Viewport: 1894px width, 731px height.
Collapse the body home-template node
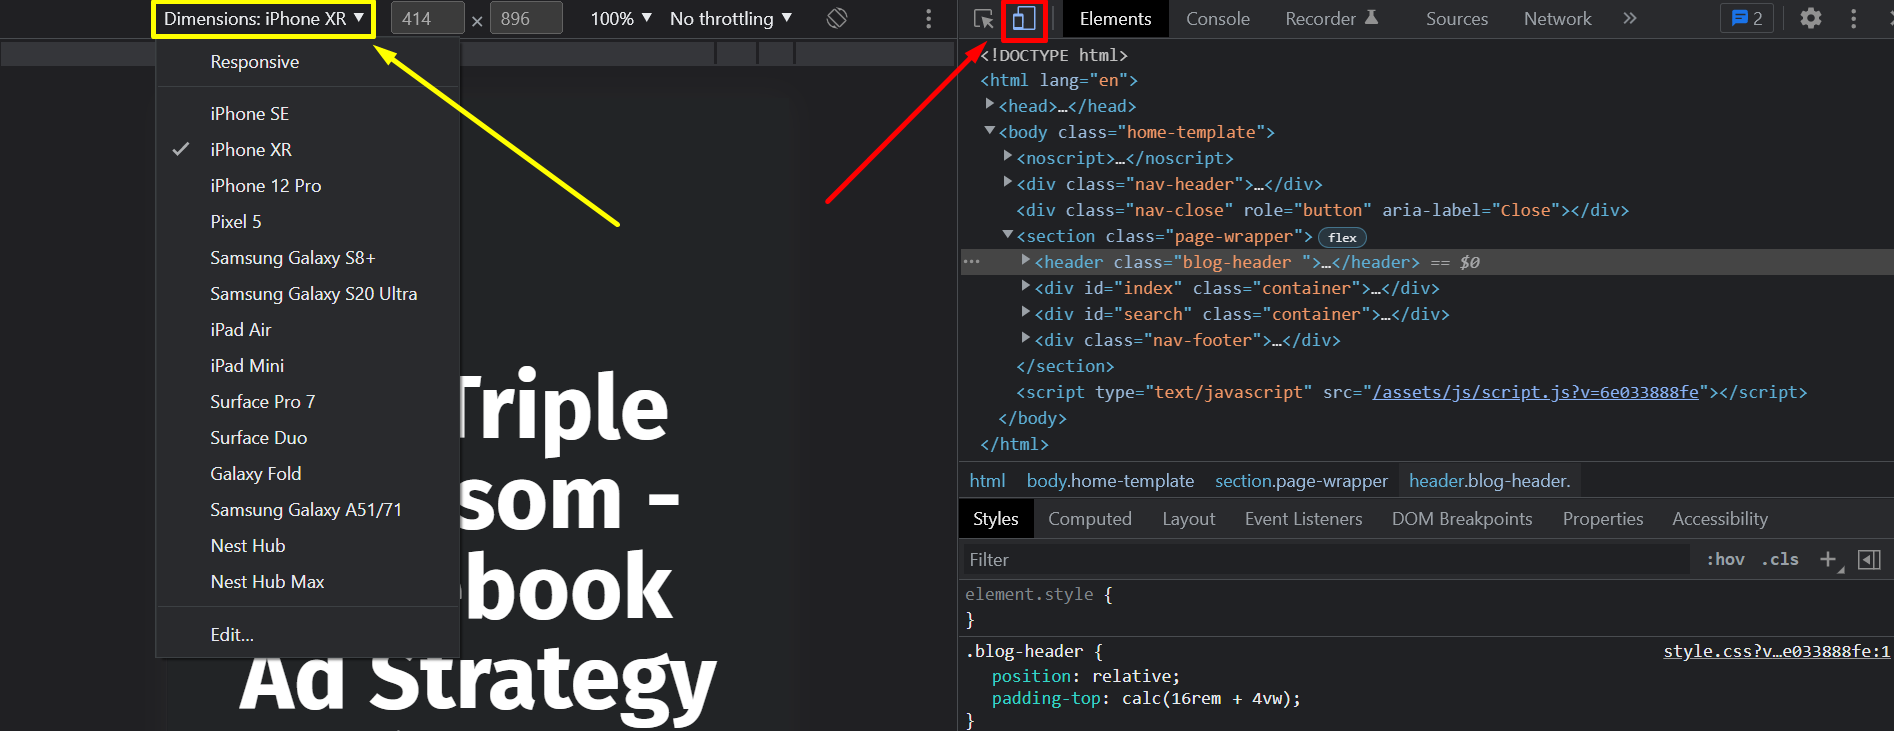tap(990, 131)
